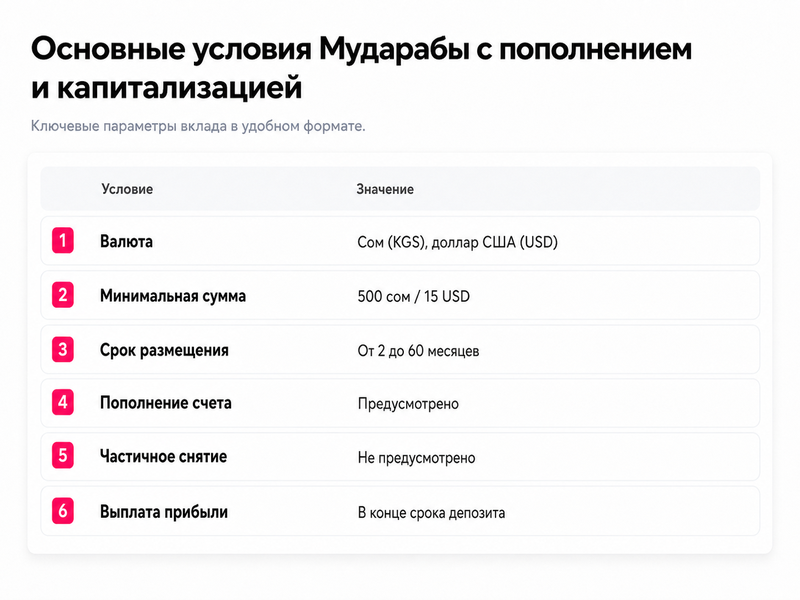This screenshot has width=800, height=600.
Task: Click the pink number 6 badge
Action: 63,511
